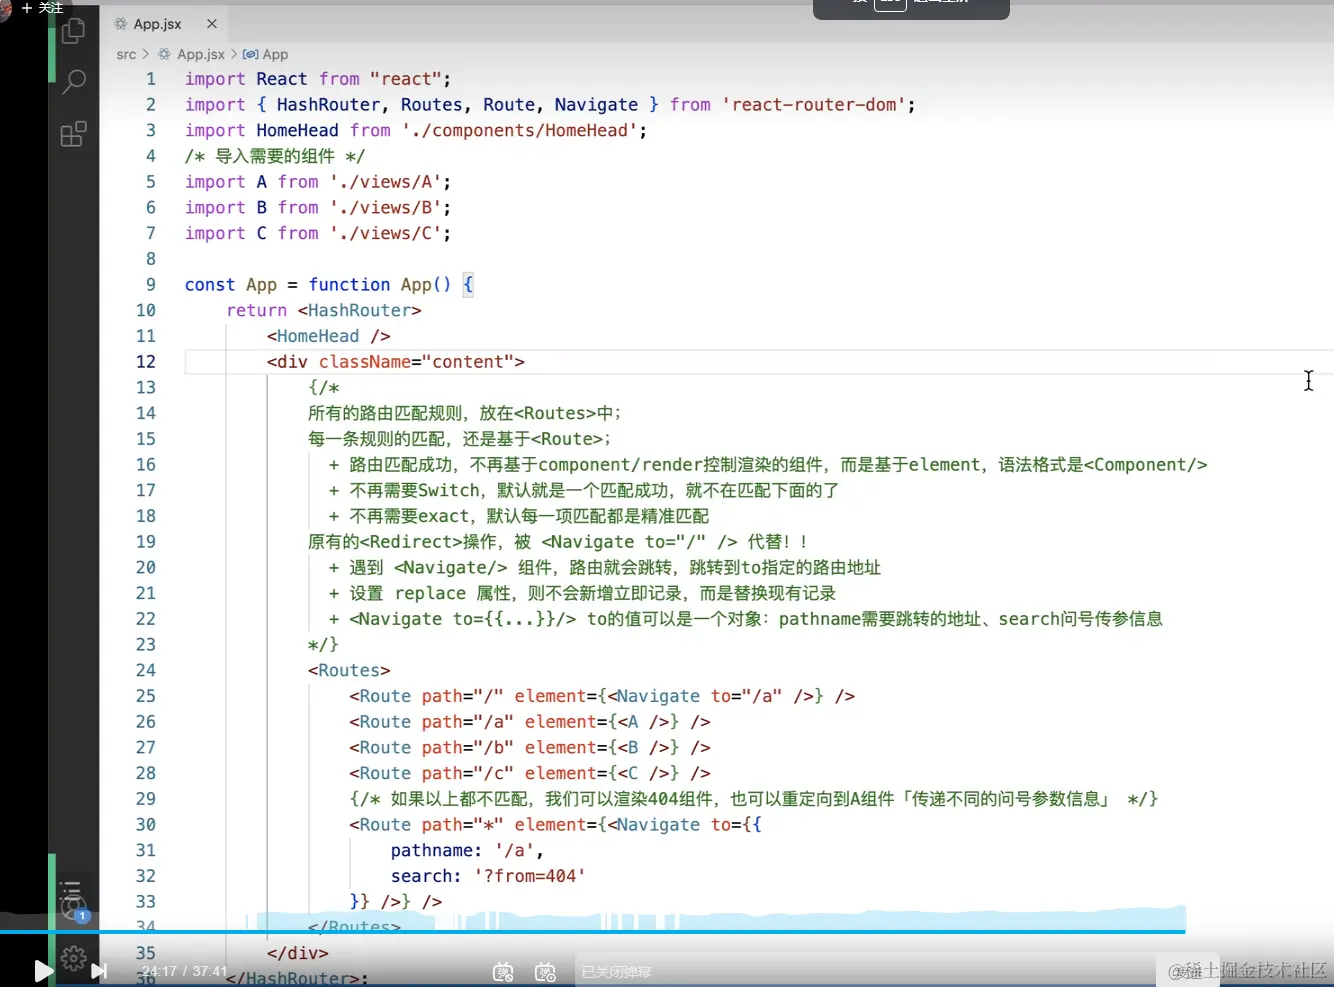Toggle the danmaku display icon
Viewport: 1334px width, 987px height.
[x=503, y=972]
